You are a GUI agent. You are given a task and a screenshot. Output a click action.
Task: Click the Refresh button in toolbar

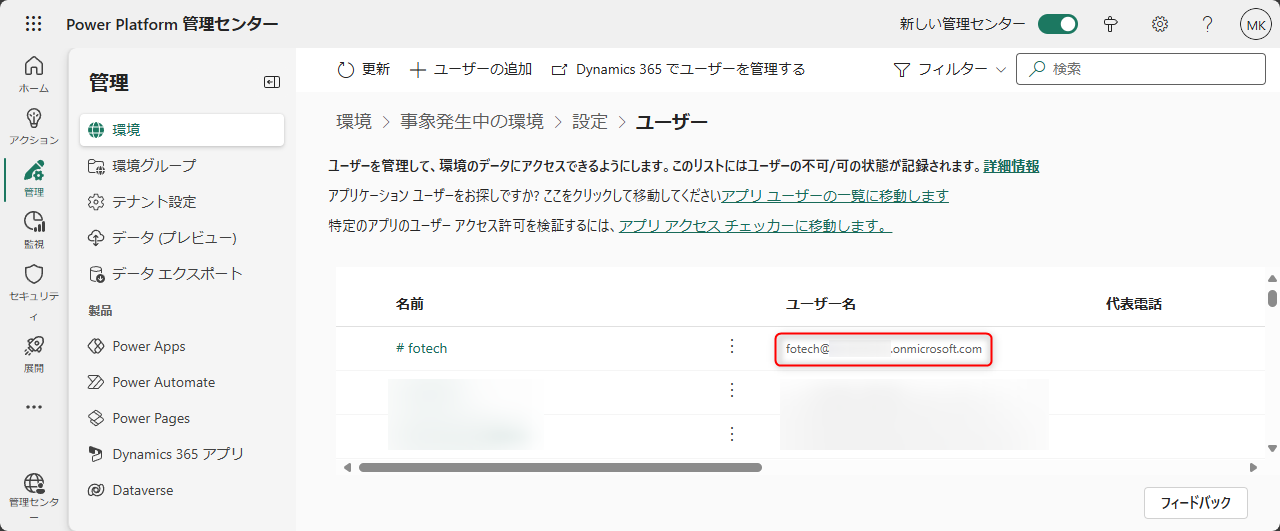[364, 69]
